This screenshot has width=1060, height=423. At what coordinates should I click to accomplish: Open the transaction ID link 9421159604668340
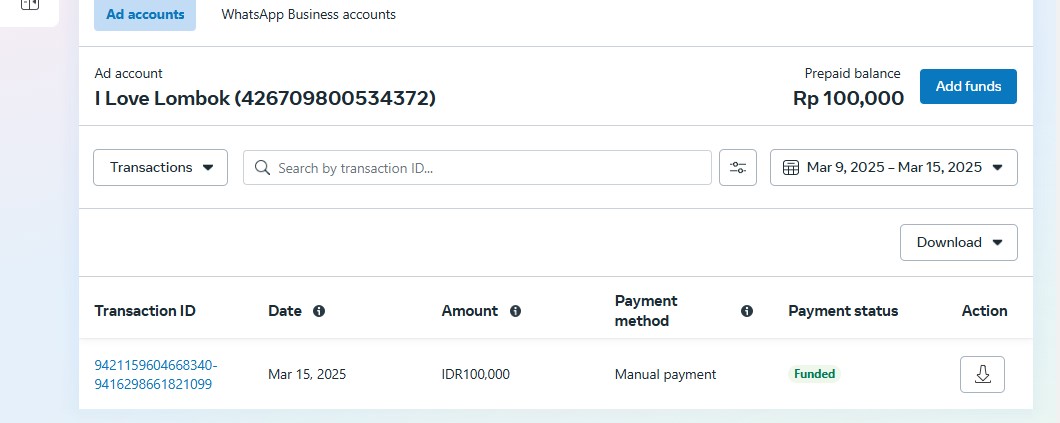coord(155,365)
